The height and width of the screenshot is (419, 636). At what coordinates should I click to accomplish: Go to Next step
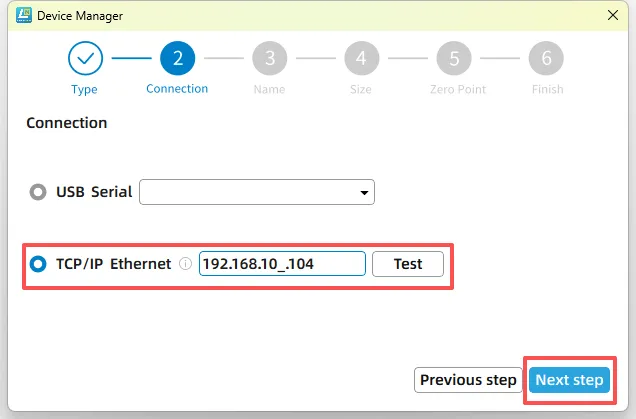click(x=569, y=380)
